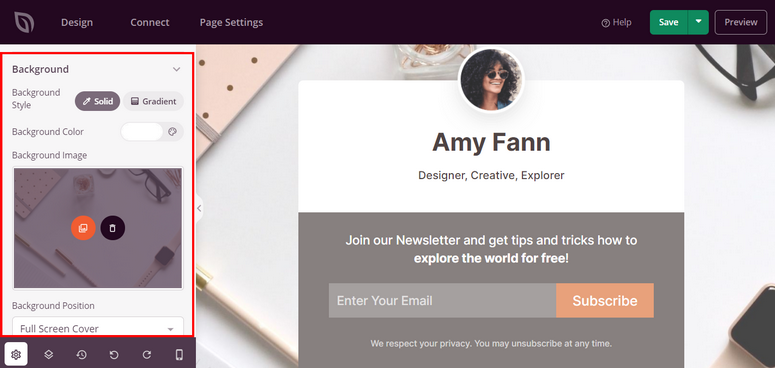Click the Preview button
The height and width of the screenshot is (368, 775).
(740, 22)
